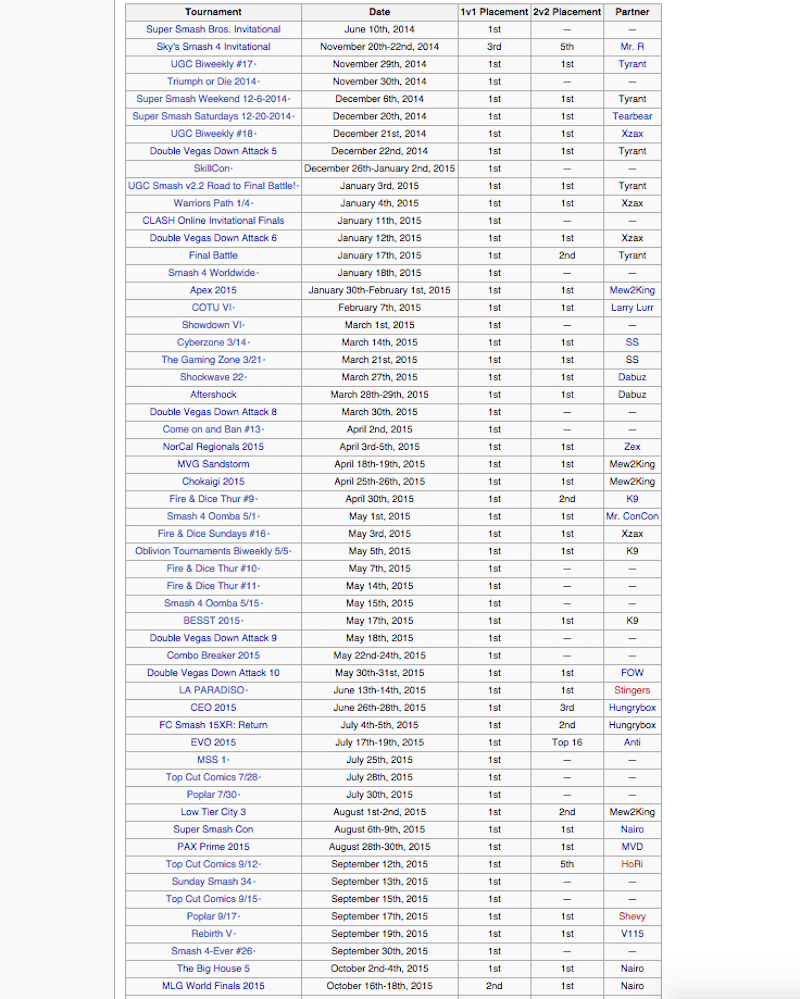Screen dimensions: 800x999
Task: Open CLASH Online Invitational Finals link
Action: (213, 220)
